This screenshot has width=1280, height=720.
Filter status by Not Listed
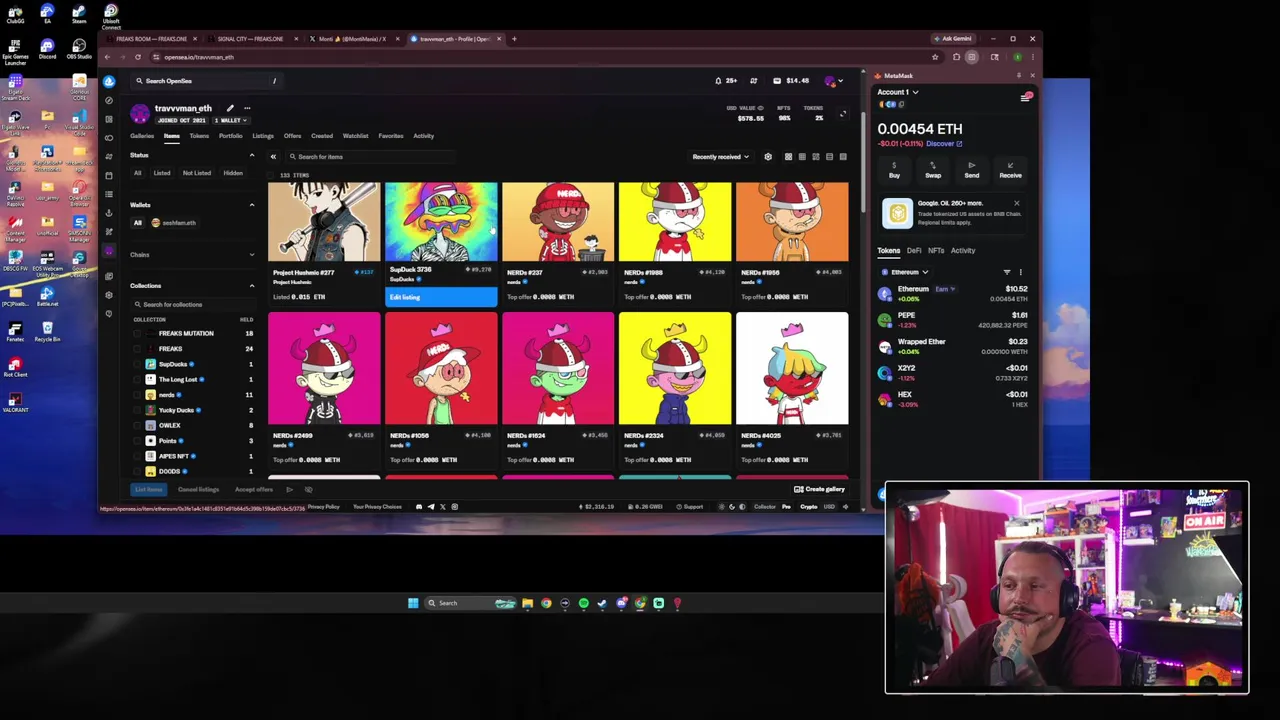coord(197,174)
